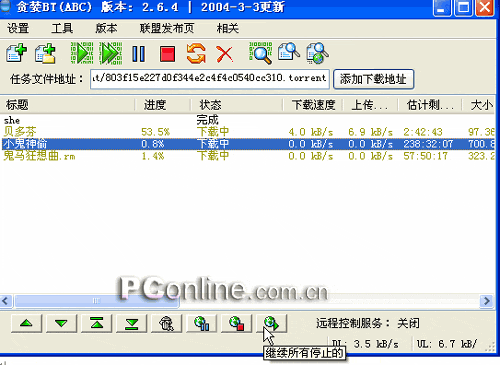Click the globe stop-all icon

237,323
